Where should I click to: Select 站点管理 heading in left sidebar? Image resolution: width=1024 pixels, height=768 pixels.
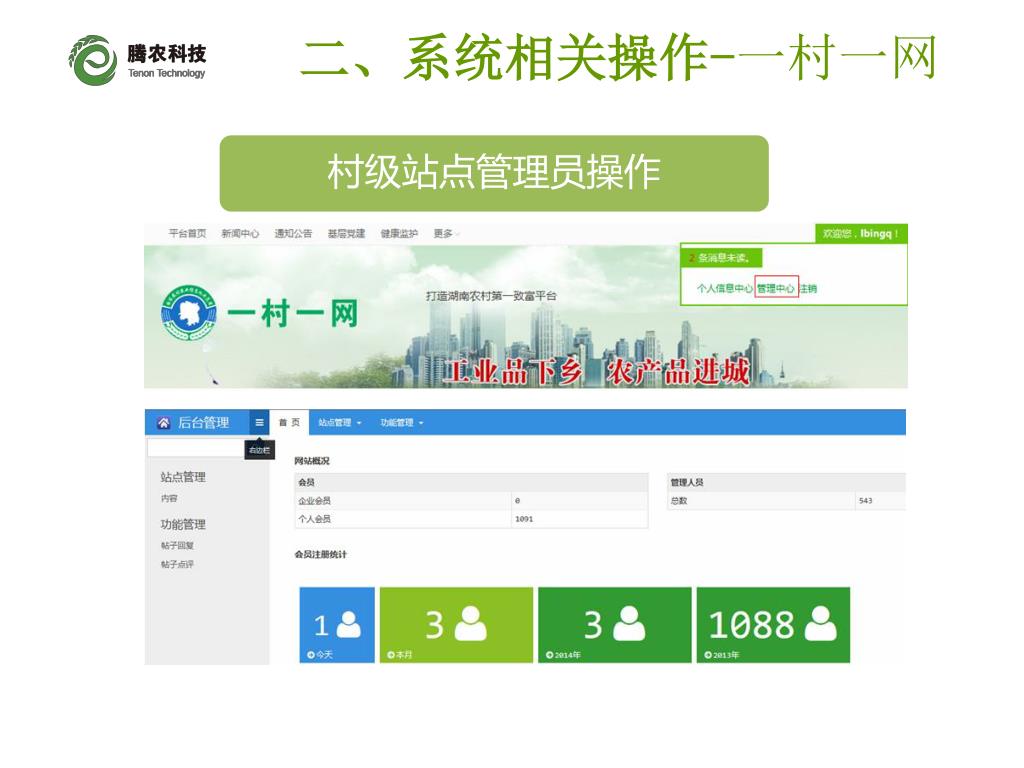[x=183, y=477]
